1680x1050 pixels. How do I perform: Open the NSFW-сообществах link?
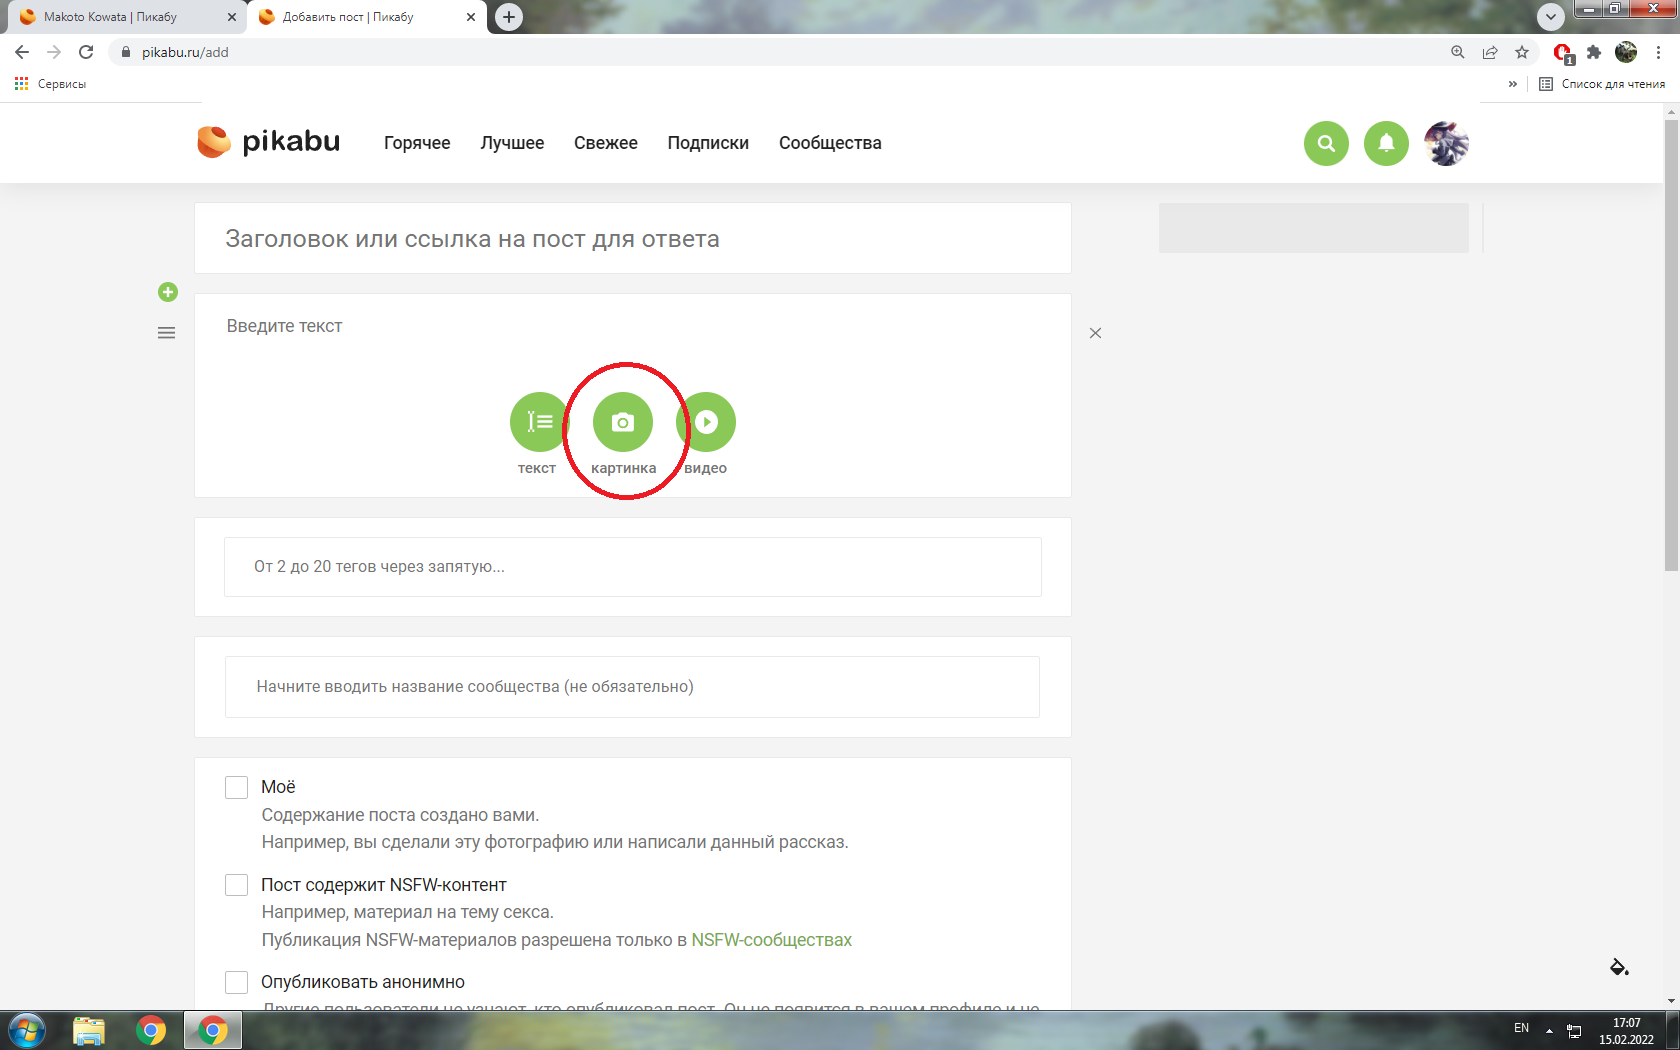[x=771, y=940]
